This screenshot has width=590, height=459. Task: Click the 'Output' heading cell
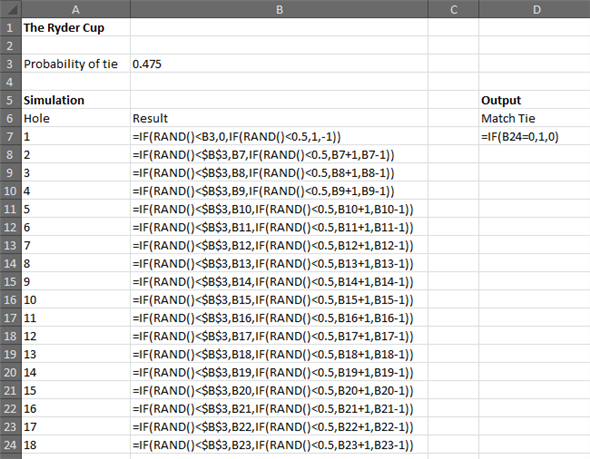535,100
